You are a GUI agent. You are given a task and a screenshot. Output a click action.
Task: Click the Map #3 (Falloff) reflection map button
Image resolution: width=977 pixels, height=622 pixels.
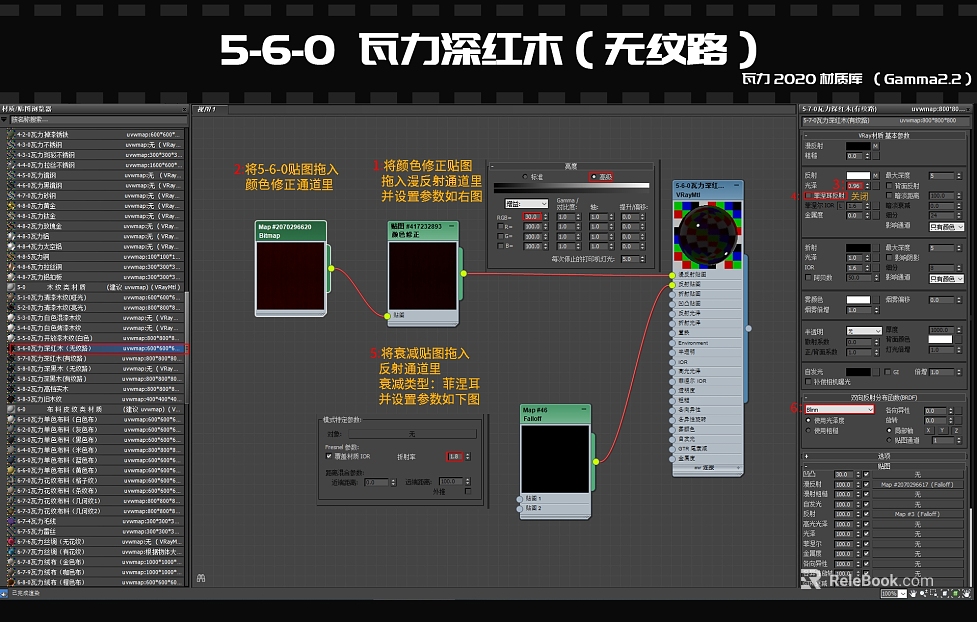917,514
